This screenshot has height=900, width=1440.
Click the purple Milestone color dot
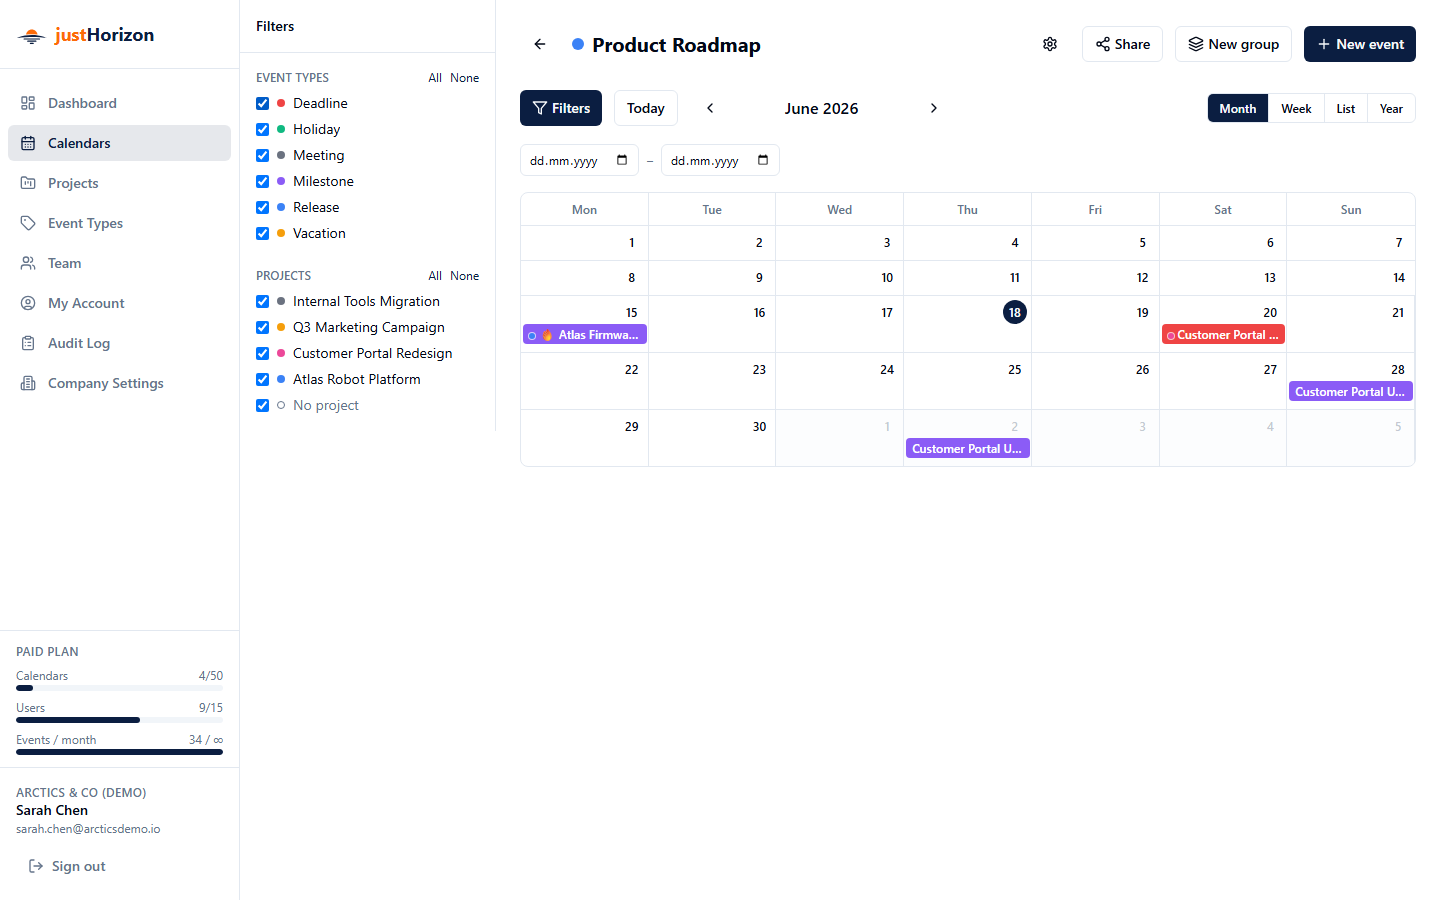[x=281, y=181]
